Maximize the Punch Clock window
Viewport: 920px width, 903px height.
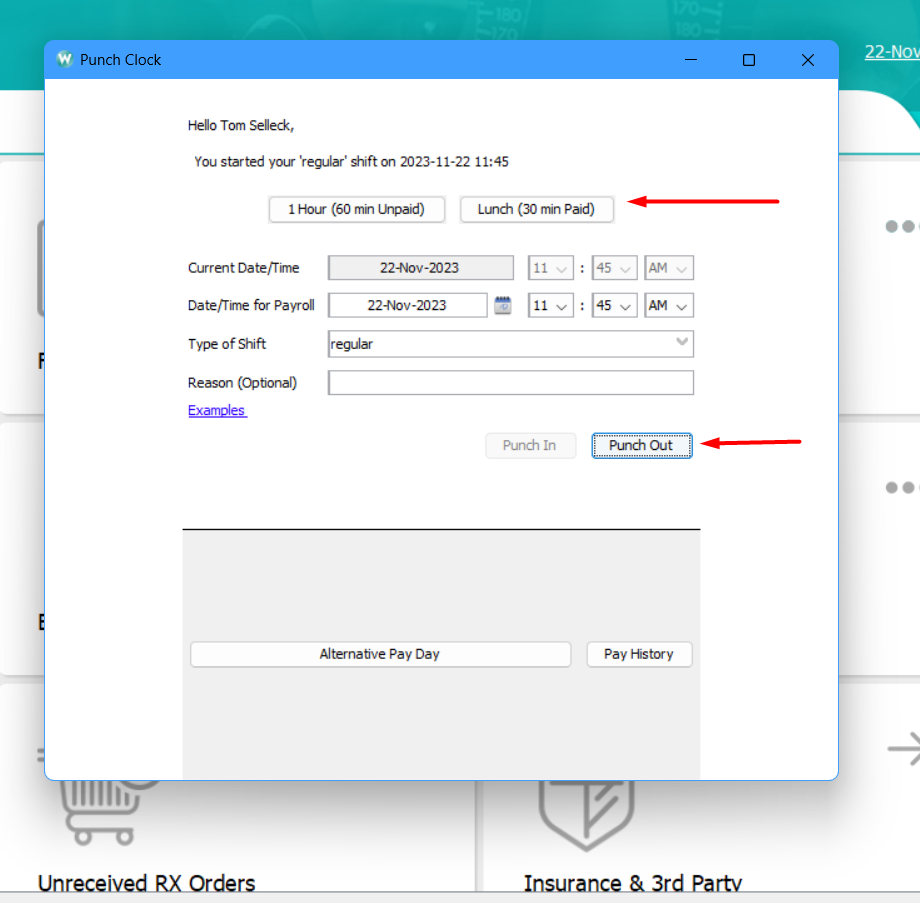[748, 60]
